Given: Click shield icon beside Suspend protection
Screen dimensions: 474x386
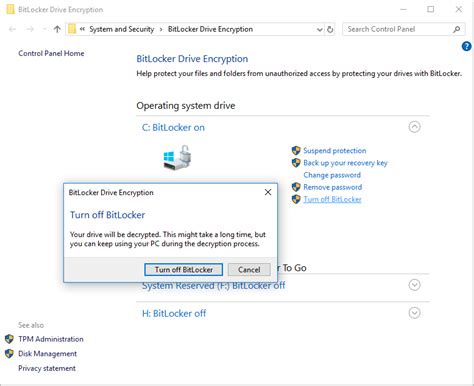Looking at the screenshot, I should [296, 151].
